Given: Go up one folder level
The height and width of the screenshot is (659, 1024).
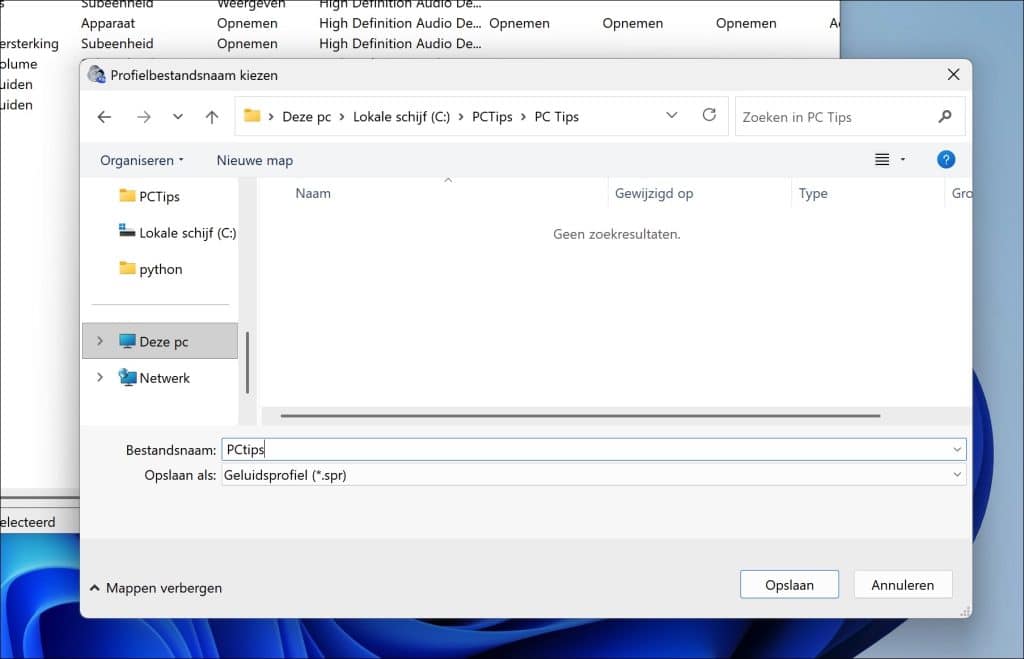Looking at the screenshot, I should 212,117.
